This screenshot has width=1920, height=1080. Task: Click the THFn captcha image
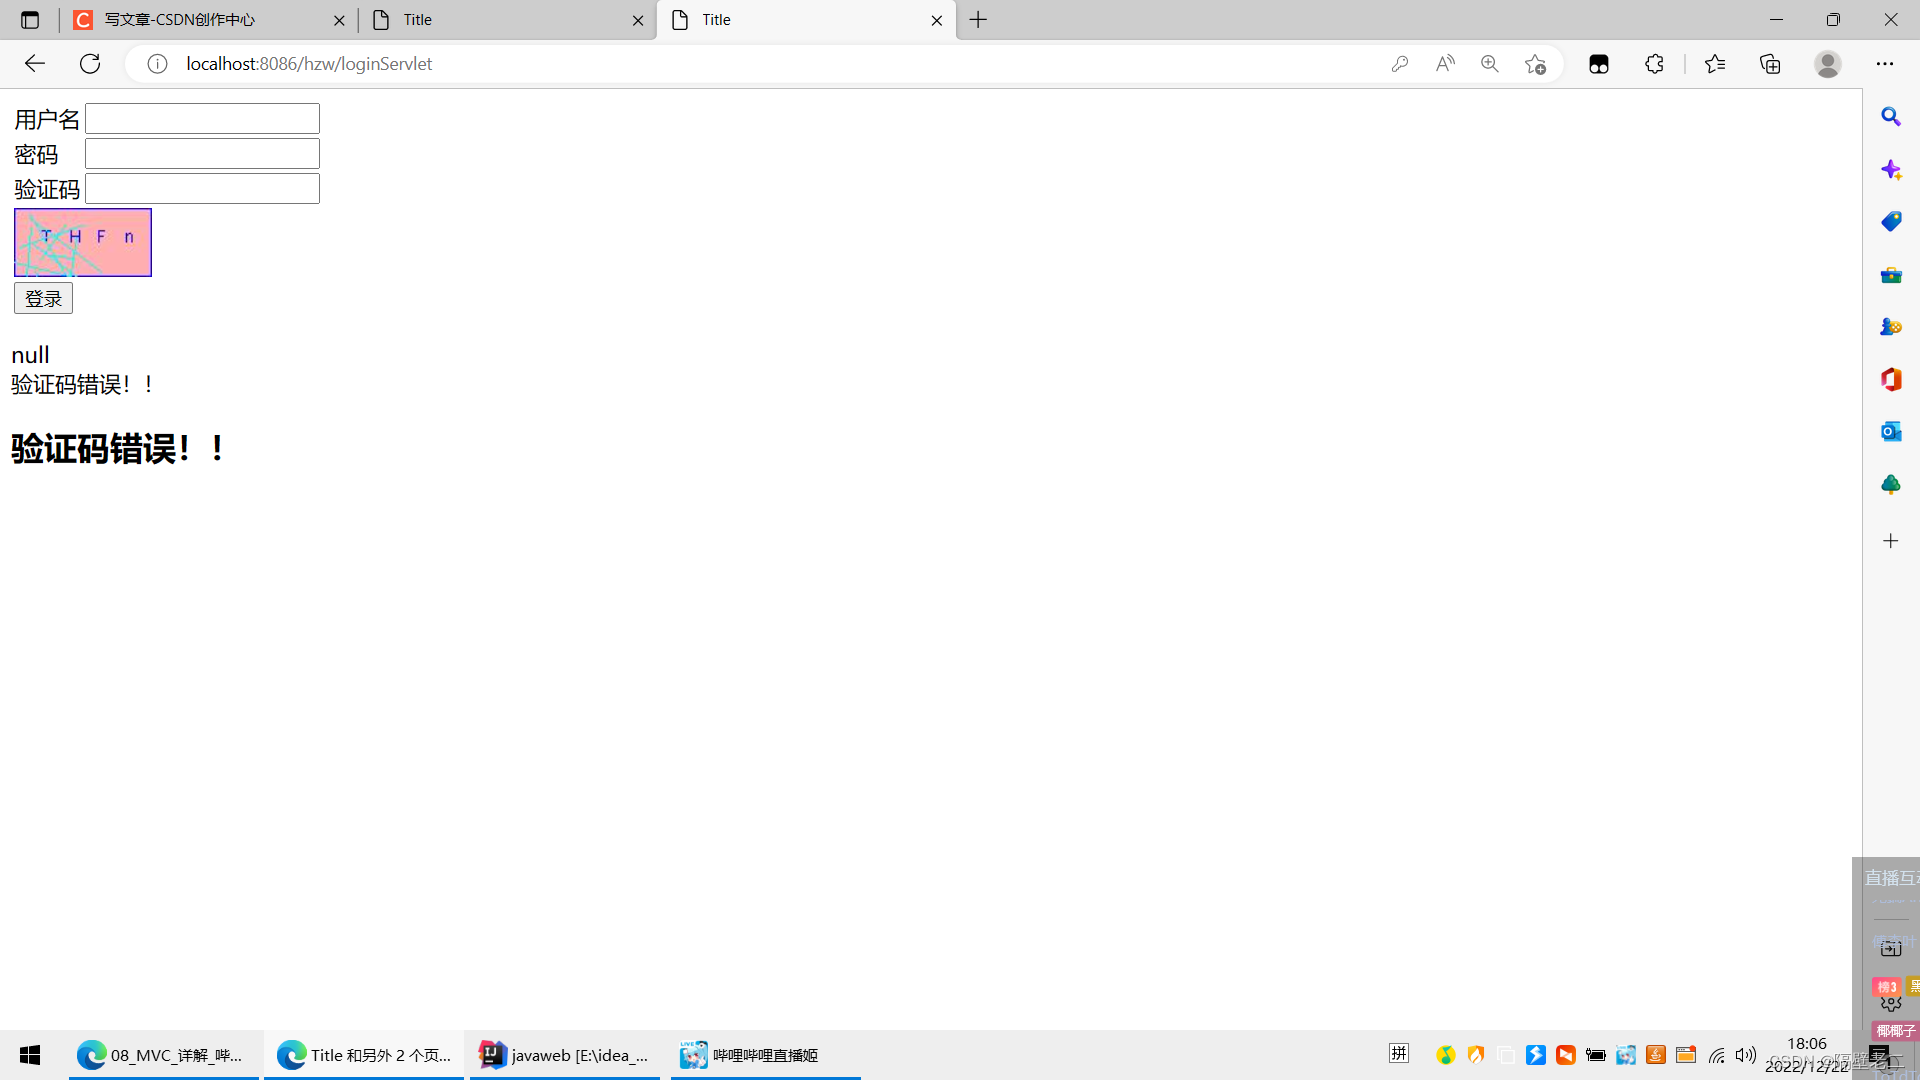click(83, 242)
